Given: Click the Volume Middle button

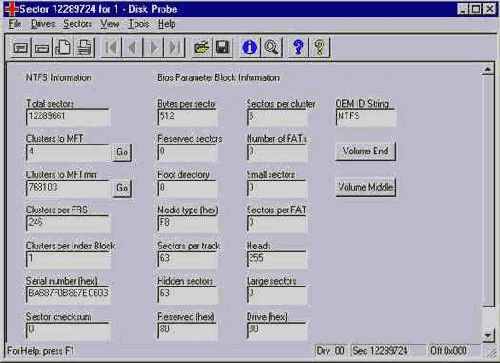Looking at the screenshot, I should 365,187.
